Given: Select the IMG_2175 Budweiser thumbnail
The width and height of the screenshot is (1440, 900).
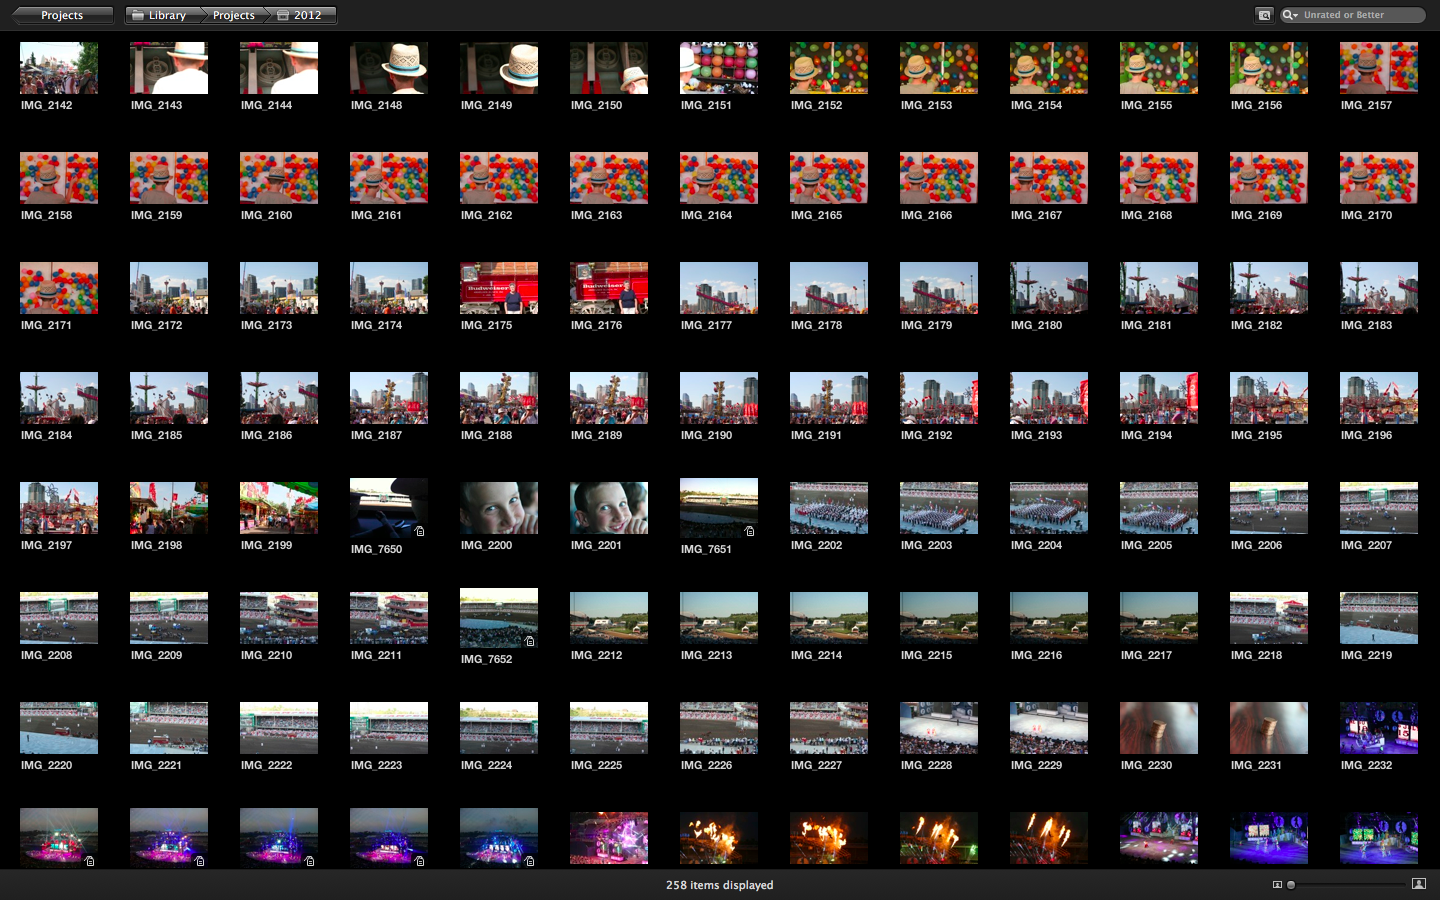Looking at the screenshot, I should point(499,288).
